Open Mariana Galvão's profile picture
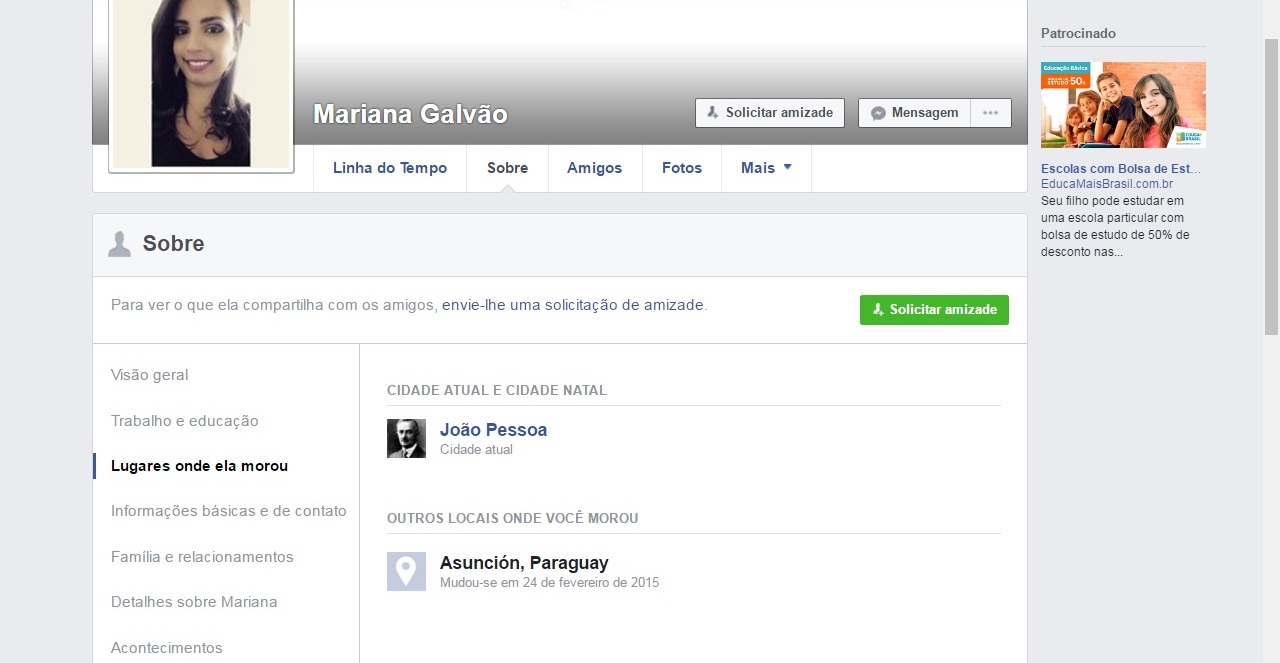This screenshot has width=1280, height=663. 201,83
